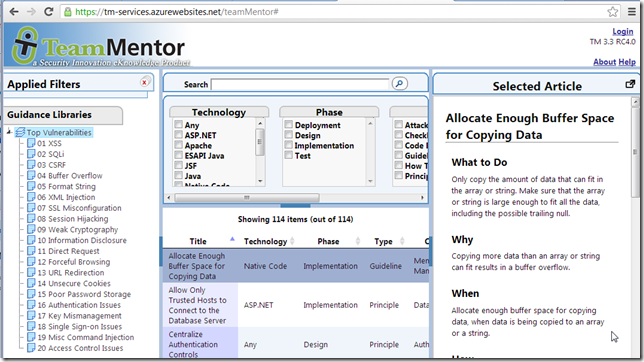Click the 07 SSL Misconfiguration view icon

[x=31, y=208]
